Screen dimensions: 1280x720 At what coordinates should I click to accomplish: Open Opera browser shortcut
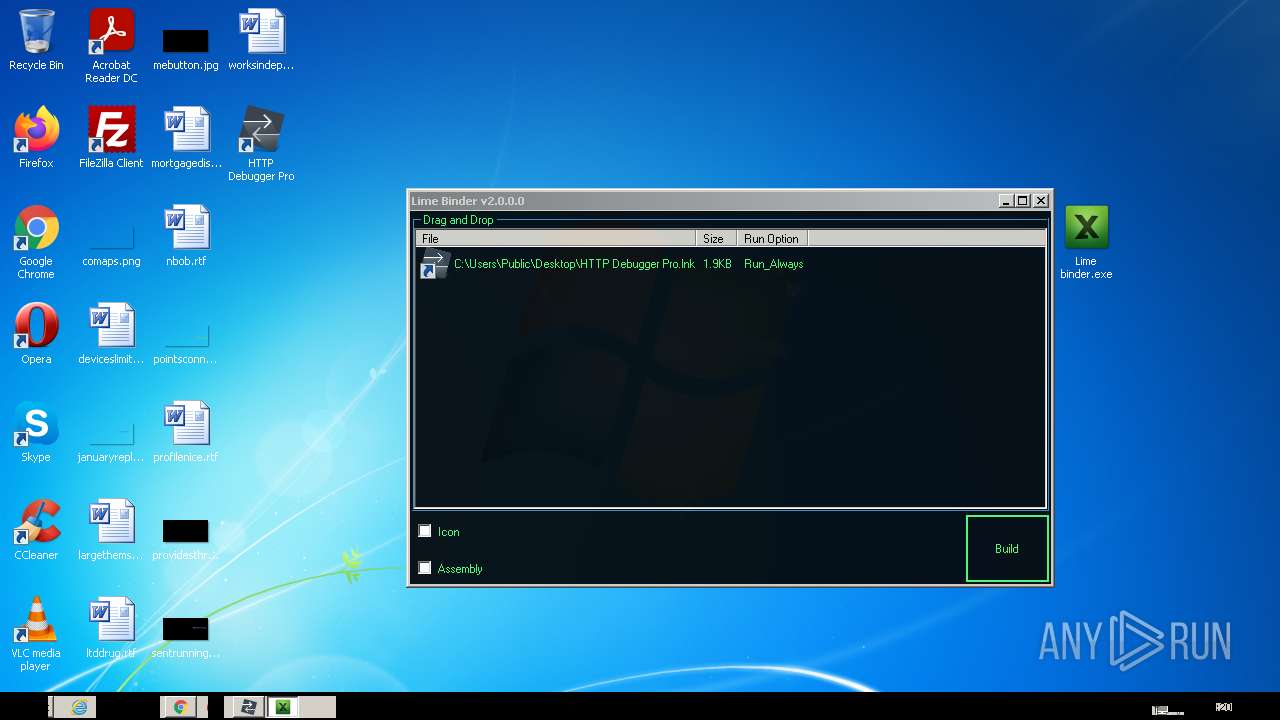[36, 334]
